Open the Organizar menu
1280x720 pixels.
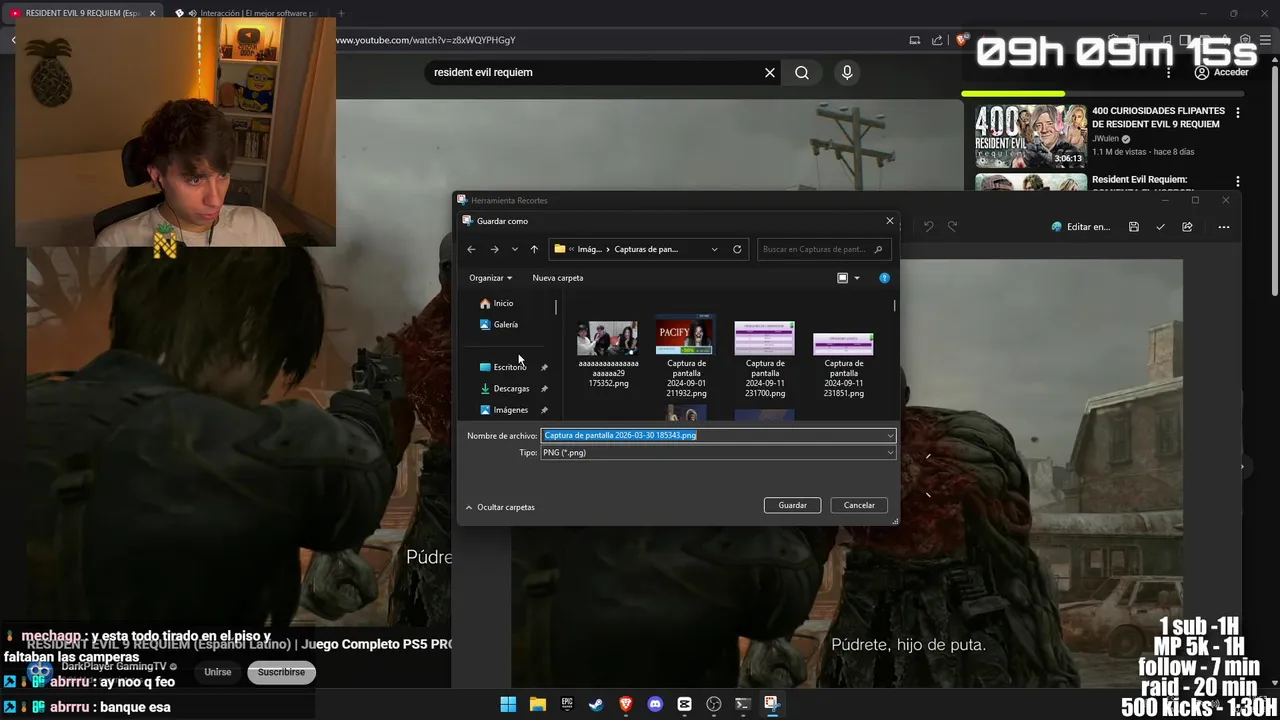490,278
